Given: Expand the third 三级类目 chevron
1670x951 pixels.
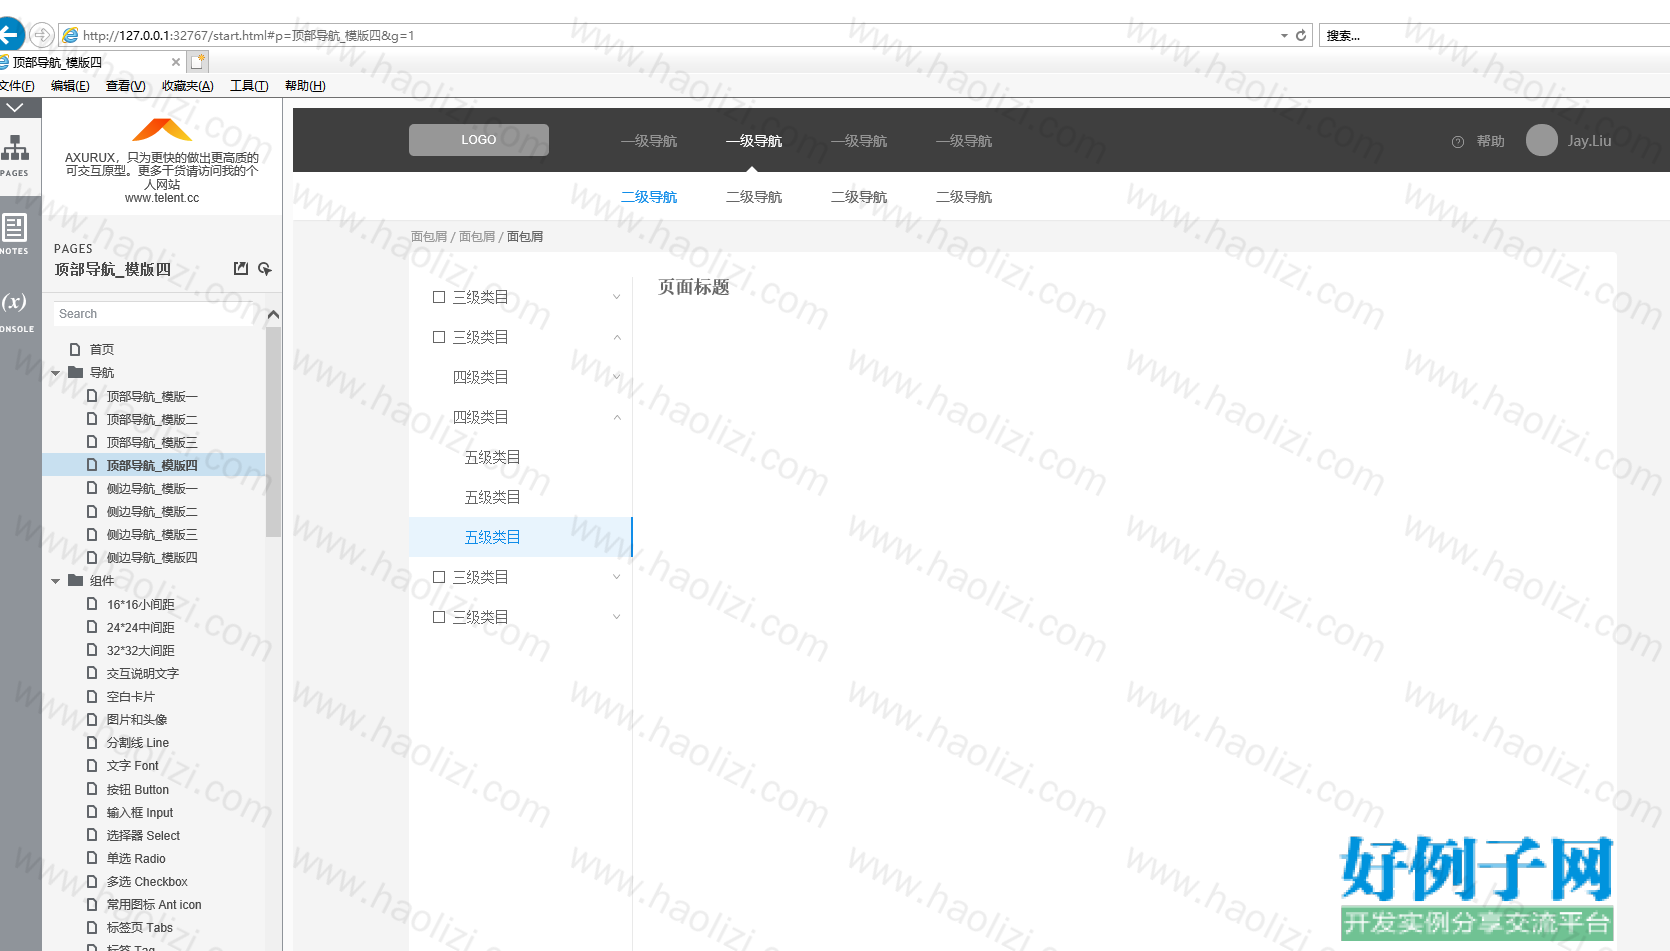Looking at the screenshot, I should [x=617, y=577].
